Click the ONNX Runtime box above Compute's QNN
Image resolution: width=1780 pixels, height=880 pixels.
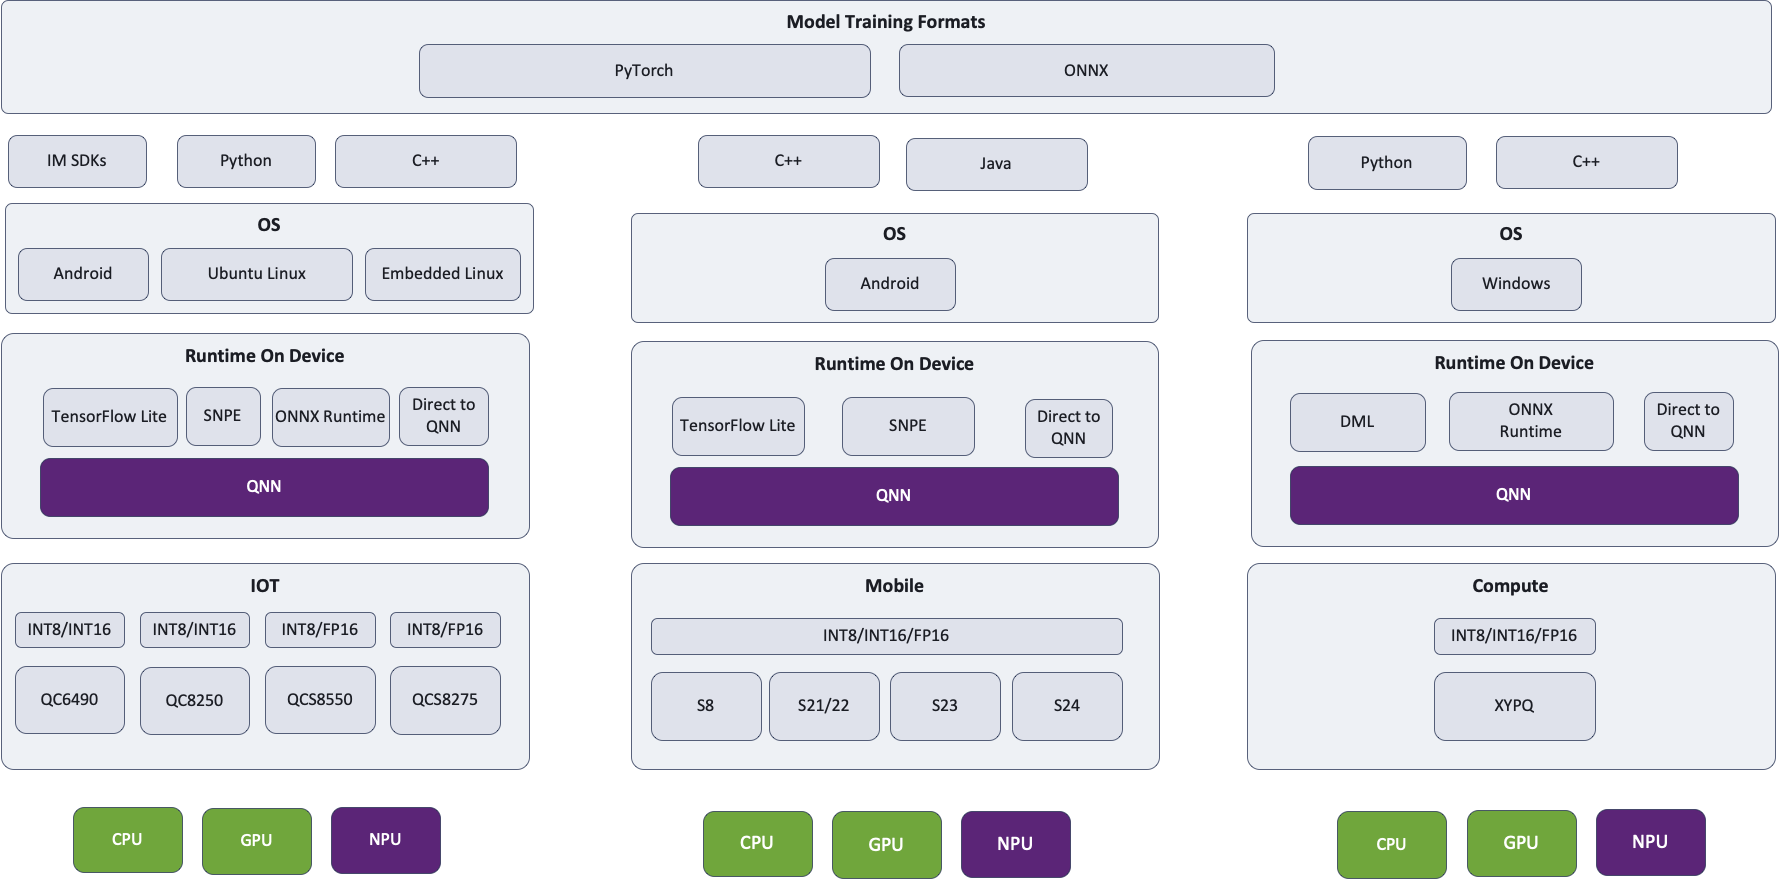[1530, 421]
